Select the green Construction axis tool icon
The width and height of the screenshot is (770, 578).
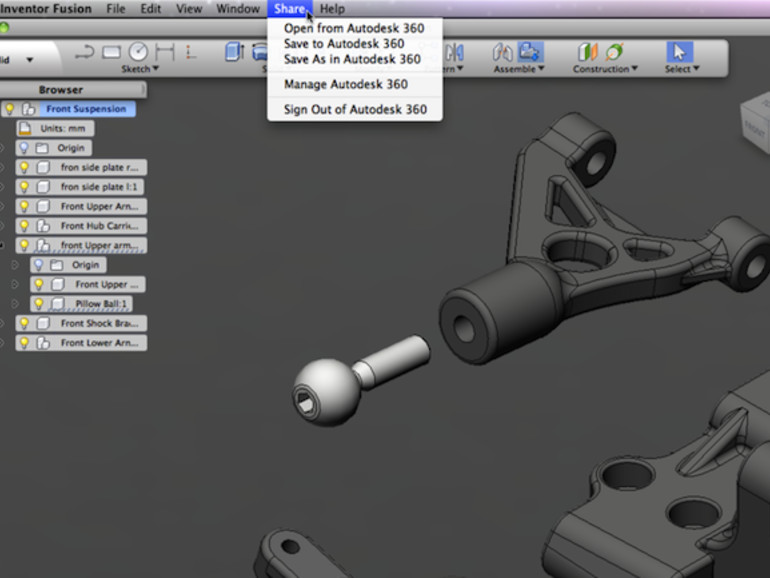[x=614, y=52]
